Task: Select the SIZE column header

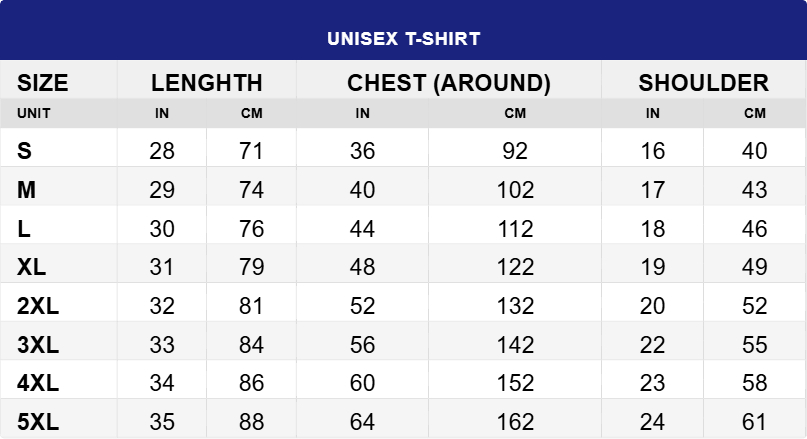Action: pos(43,83)
